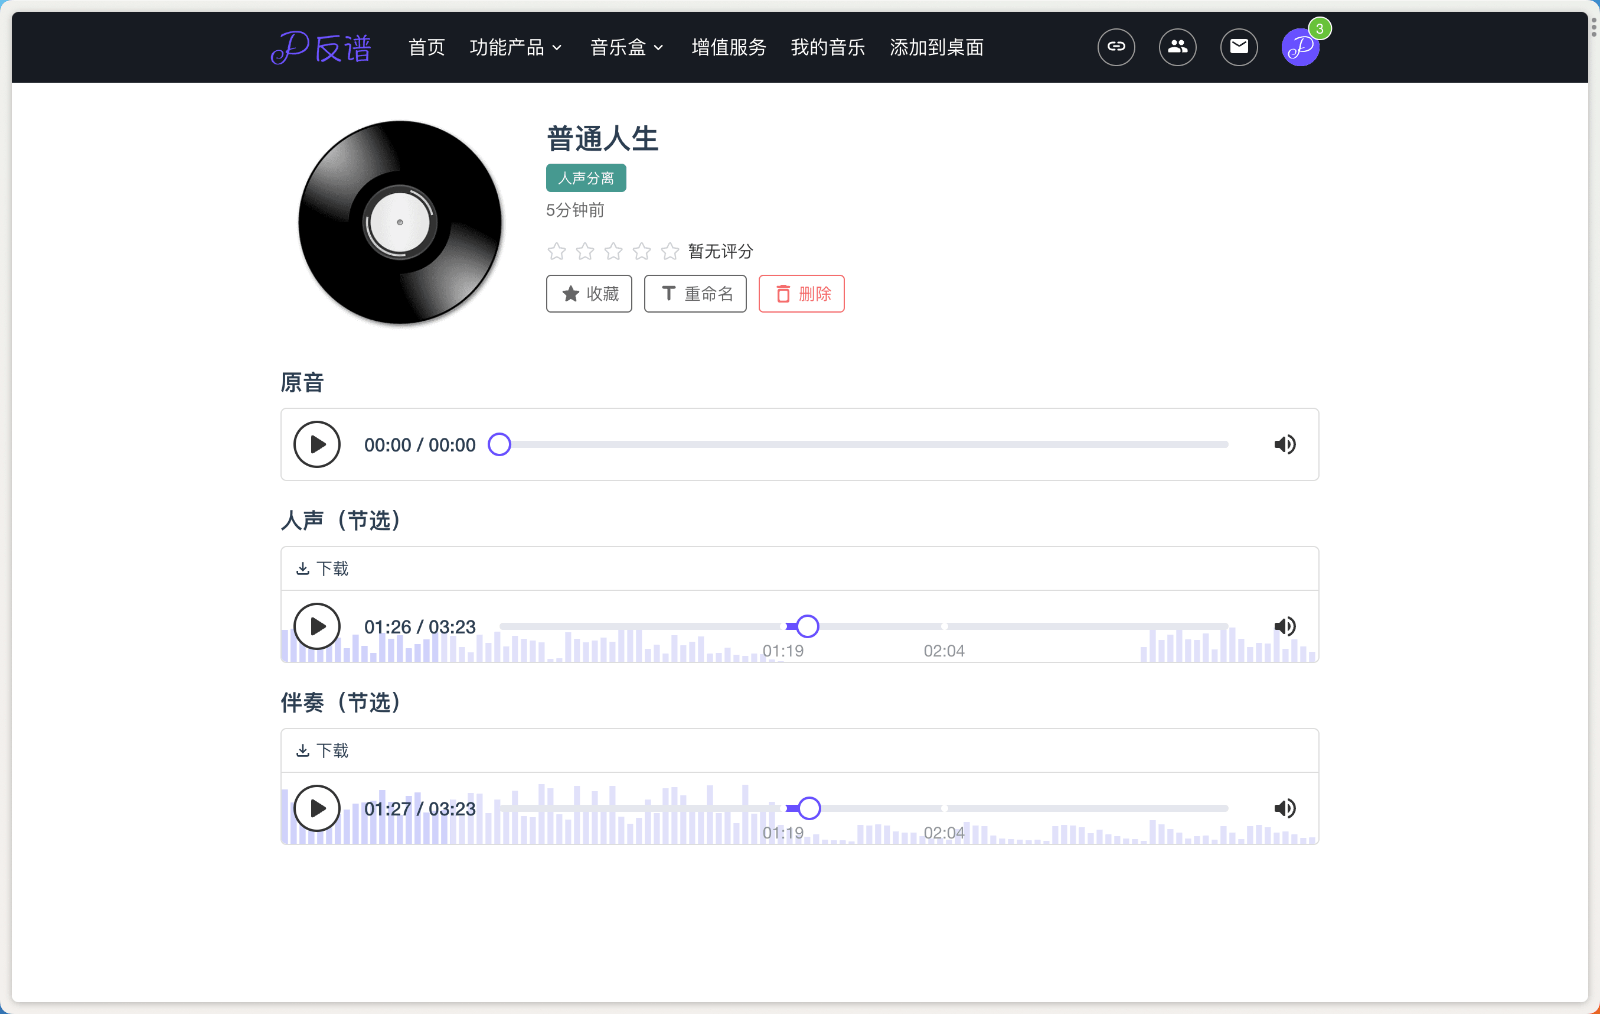Mute the 伴奏 track volume
The image size is (1600, 1014).
click(1285, 809)
